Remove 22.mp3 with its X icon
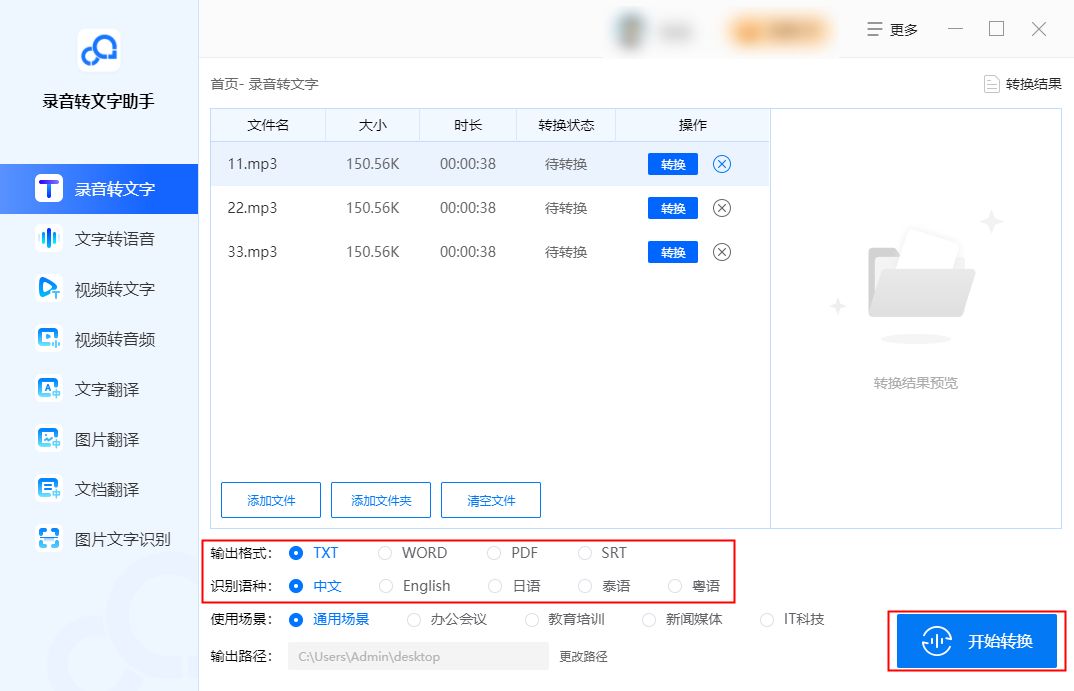1074x691 pixels. click(722, 208)
